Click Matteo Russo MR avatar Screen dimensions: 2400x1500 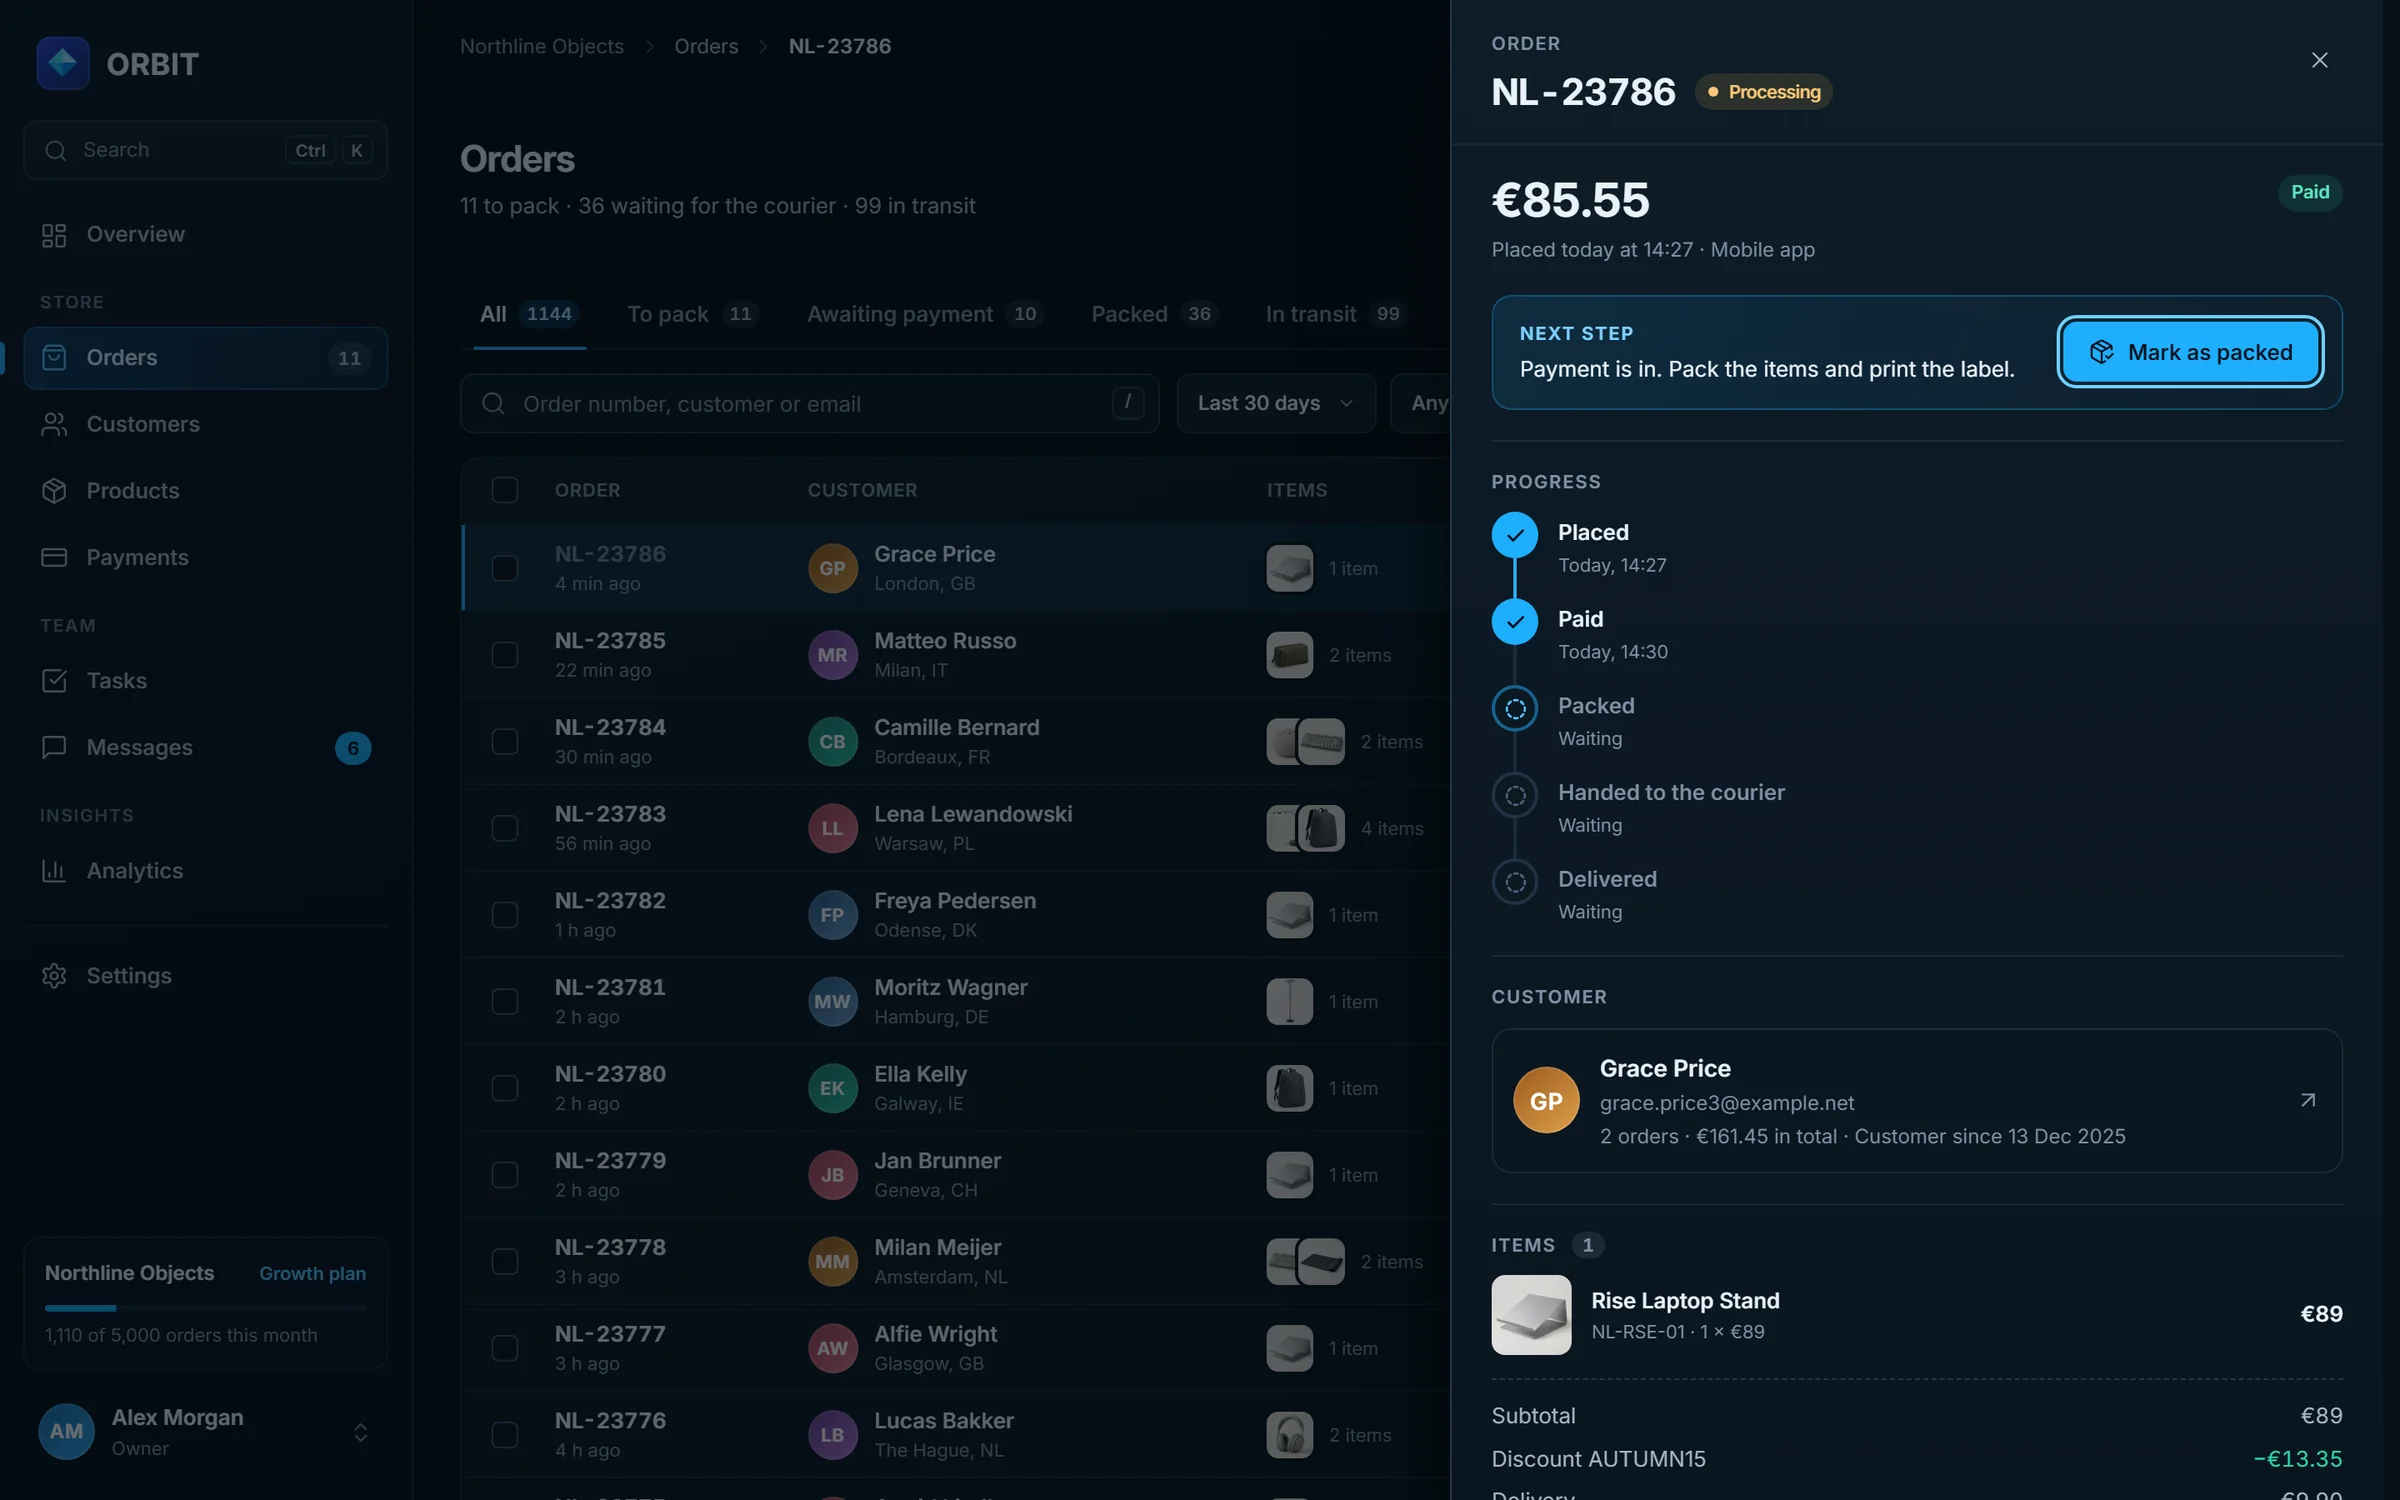(x=832, y=655)
